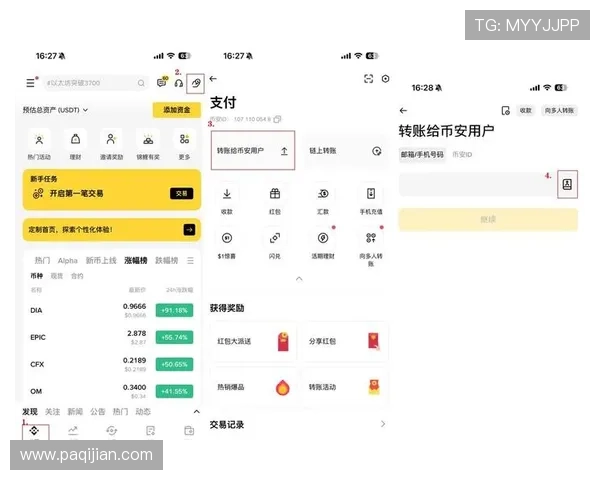Open the QR scan icon on Pay screen
The height and width of the screenshot is (480, 600).
(368, 79)
